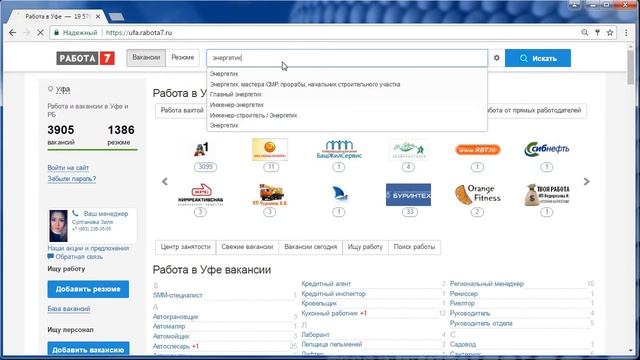Open the www.RBT.ru company logo
The width and height of the screenshot is (640, 360).
pyautogui.click(x=478, y=150)
